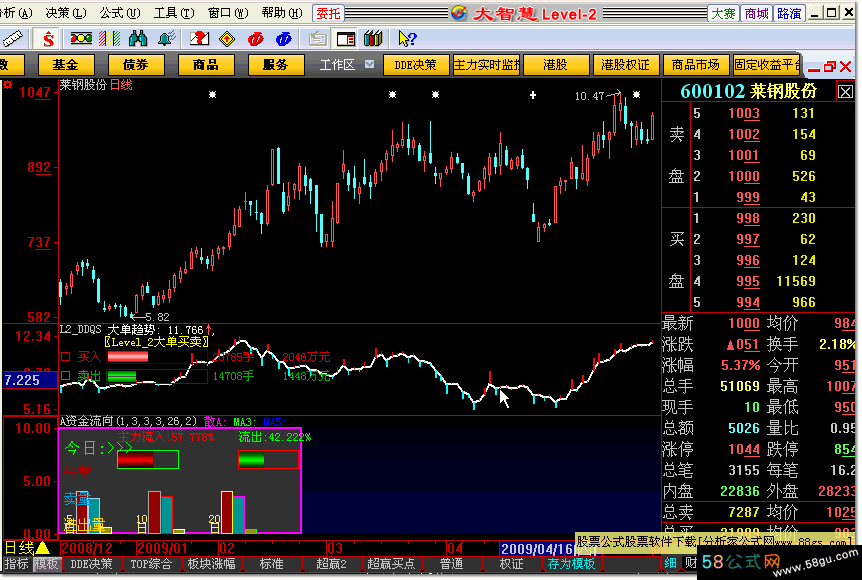Open the 决策(L) menu

coord(65,13)
